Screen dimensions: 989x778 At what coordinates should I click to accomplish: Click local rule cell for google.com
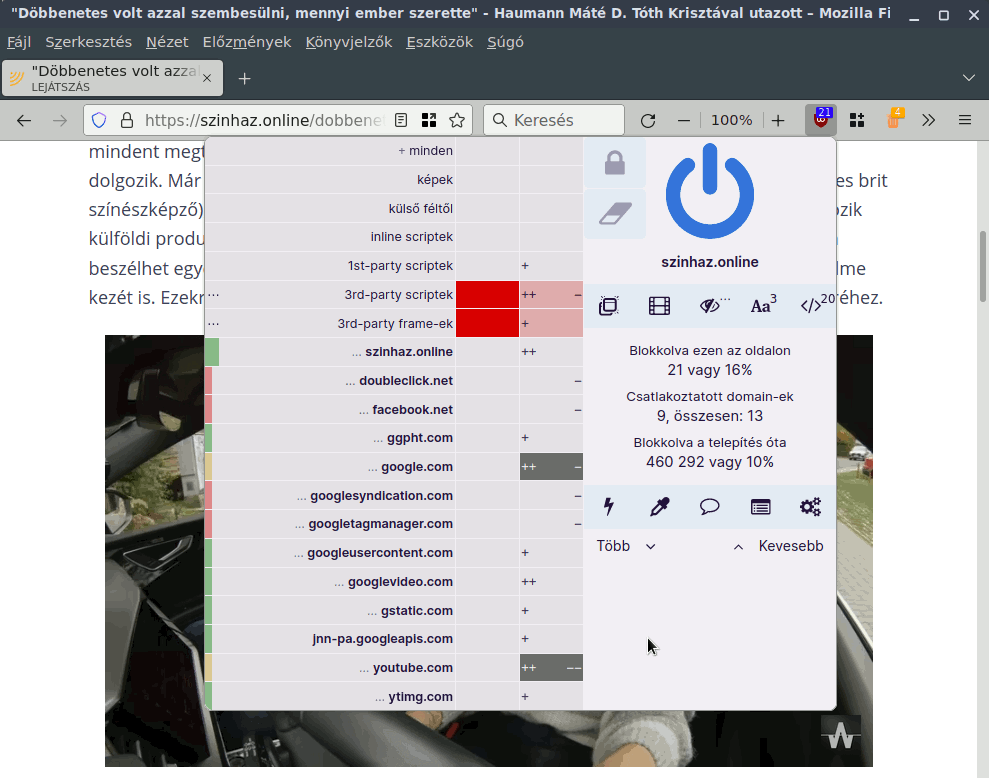(x=551, y=467)
